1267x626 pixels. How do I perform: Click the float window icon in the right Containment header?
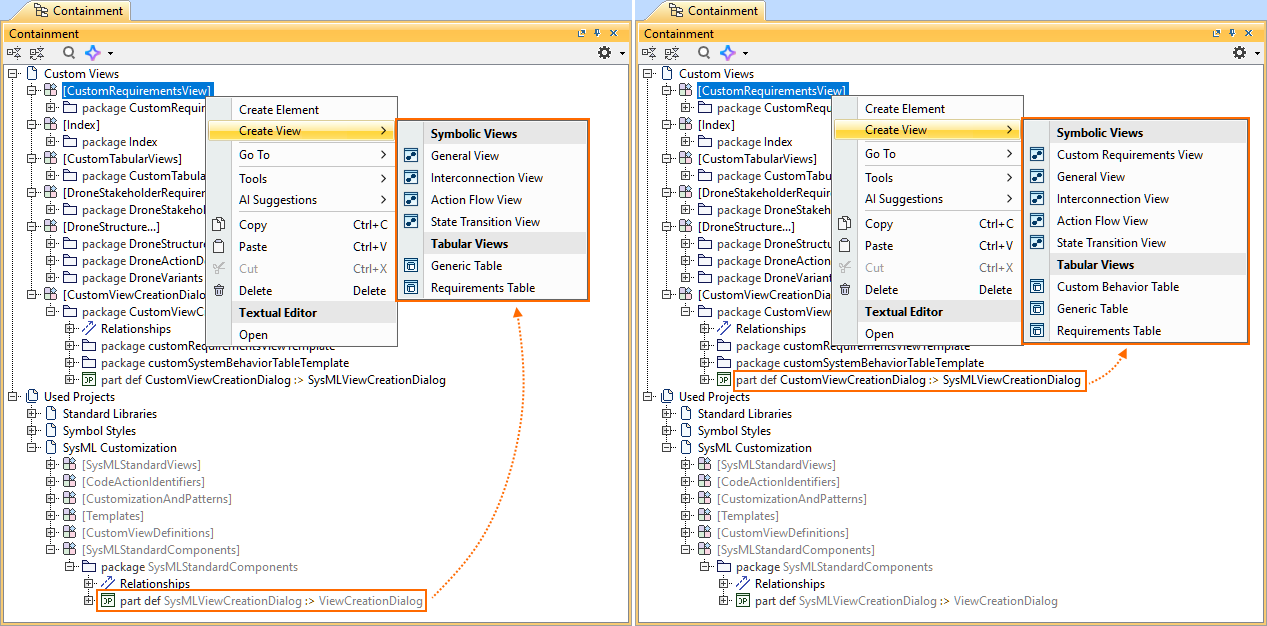(1217, 34)
